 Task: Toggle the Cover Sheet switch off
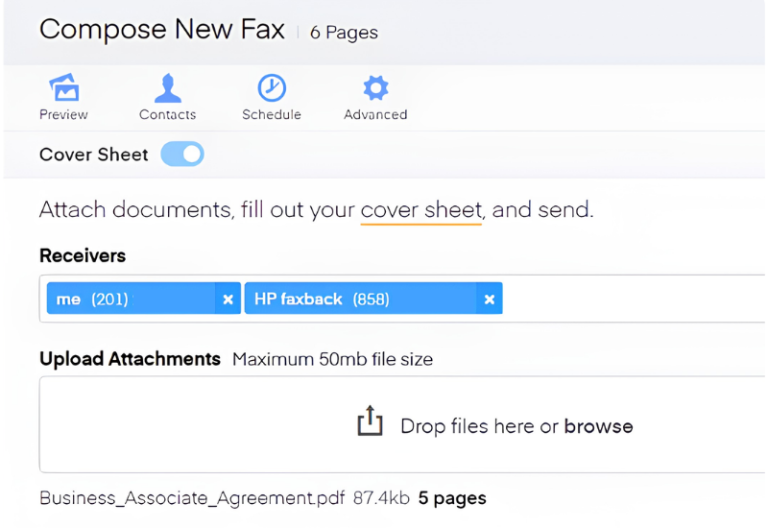tap(182, 154)
